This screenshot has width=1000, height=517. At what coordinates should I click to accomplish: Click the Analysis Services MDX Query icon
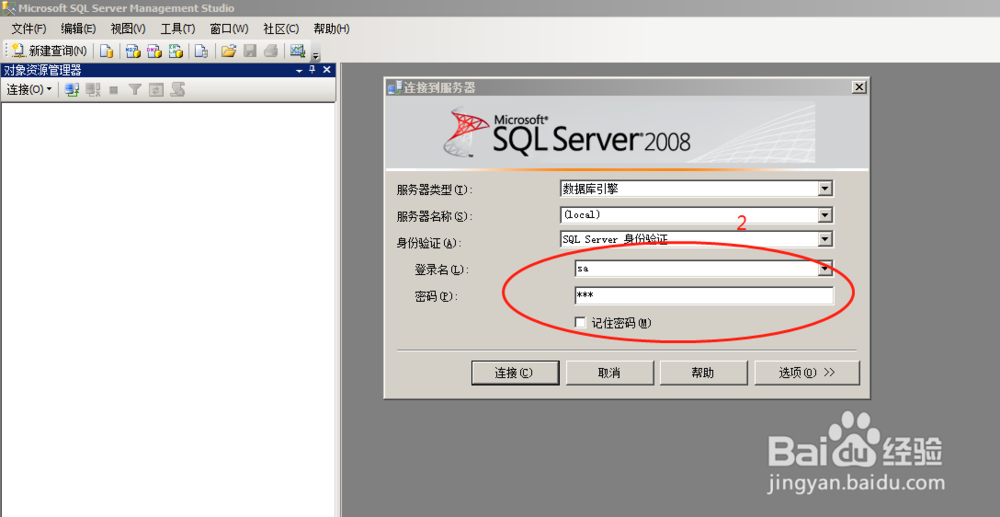coord(133,51)
